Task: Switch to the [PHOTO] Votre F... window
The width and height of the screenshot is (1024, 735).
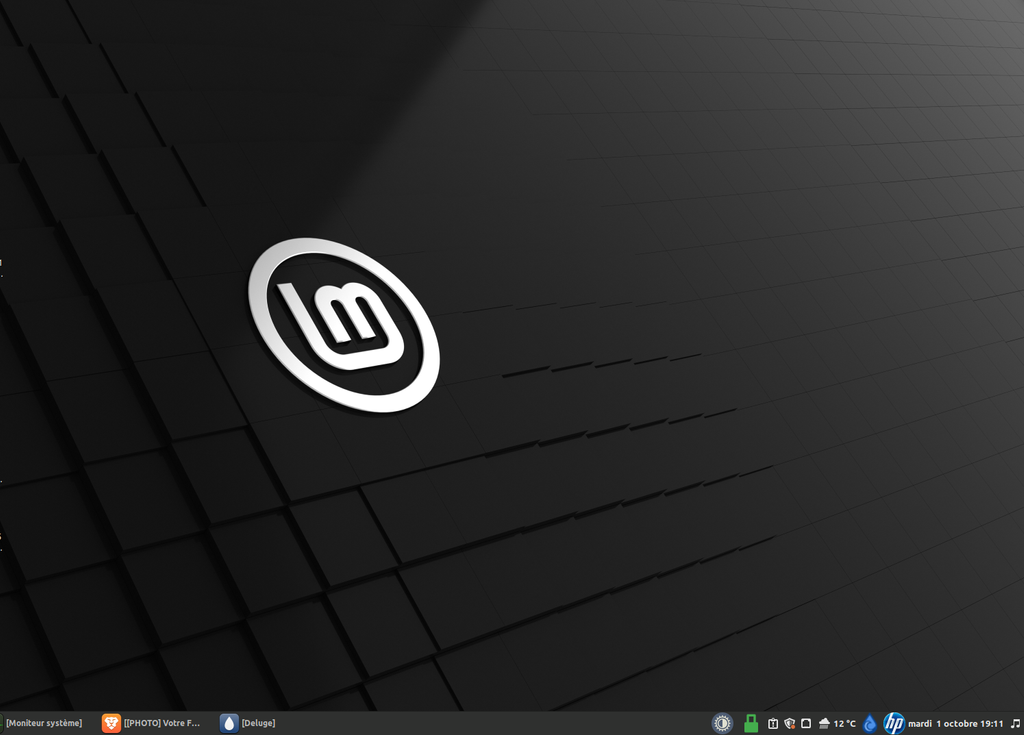Action: click(162, 723)
